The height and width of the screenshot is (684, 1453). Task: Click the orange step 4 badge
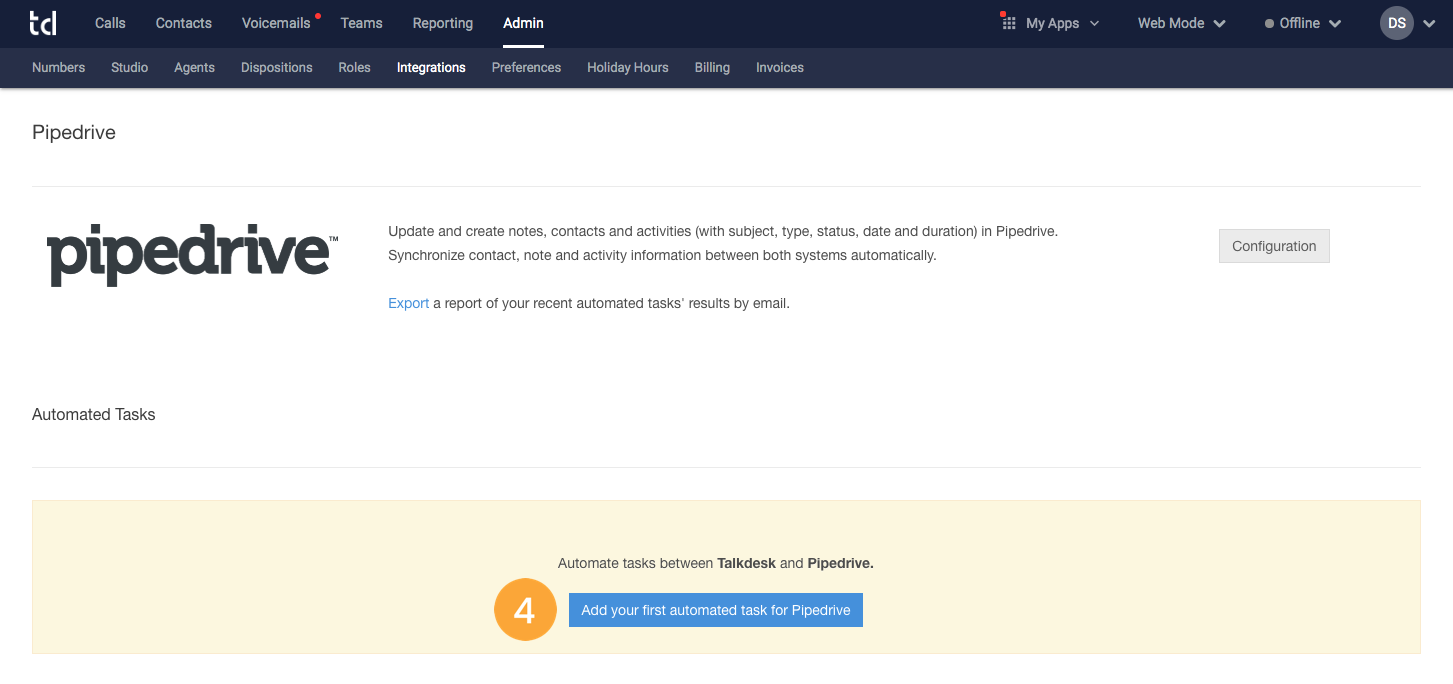tap(525, 609)
